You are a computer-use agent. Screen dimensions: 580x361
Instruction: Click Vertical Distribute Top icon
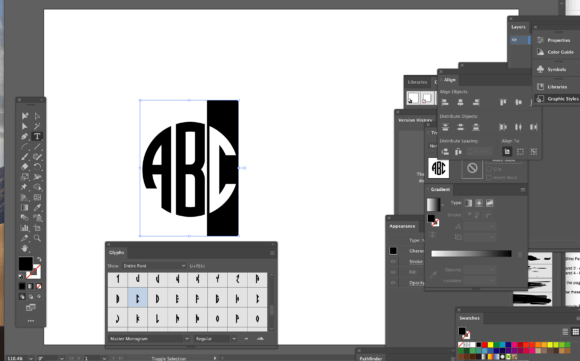point(445,127)
